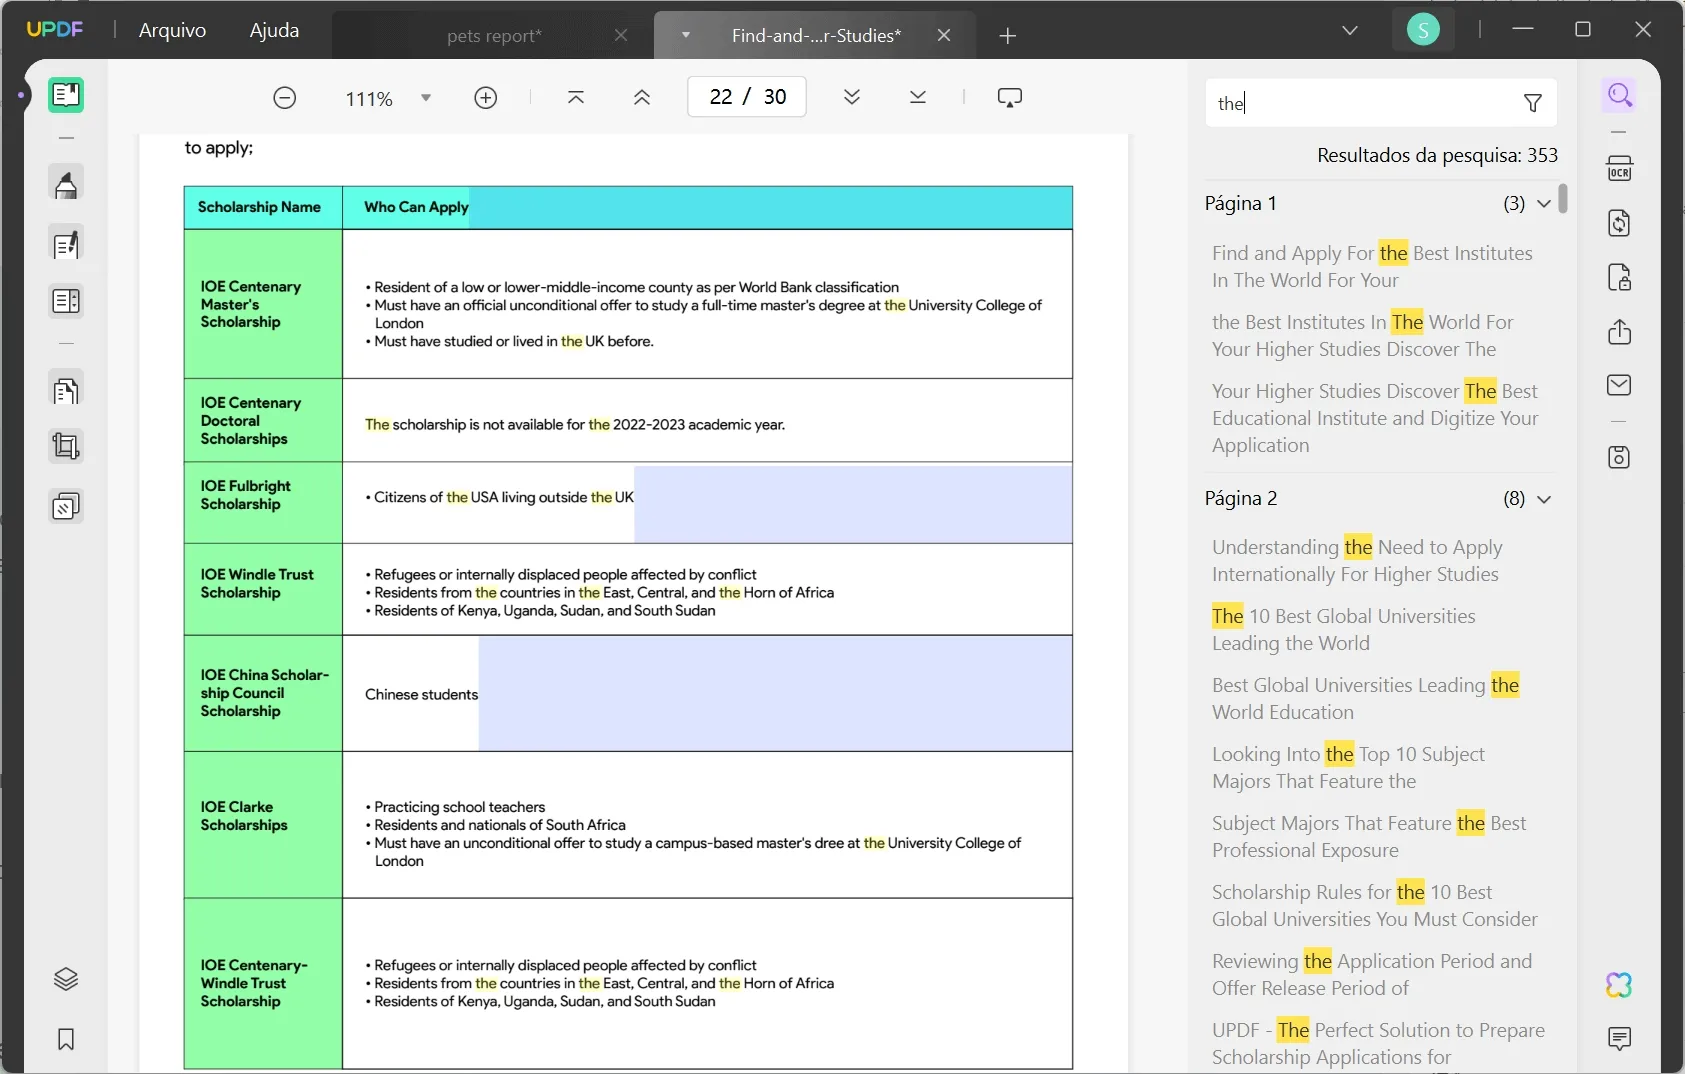Open the tab list dropdown arrow
This screenshot has width=1685, height=1074.
[686, 35]
